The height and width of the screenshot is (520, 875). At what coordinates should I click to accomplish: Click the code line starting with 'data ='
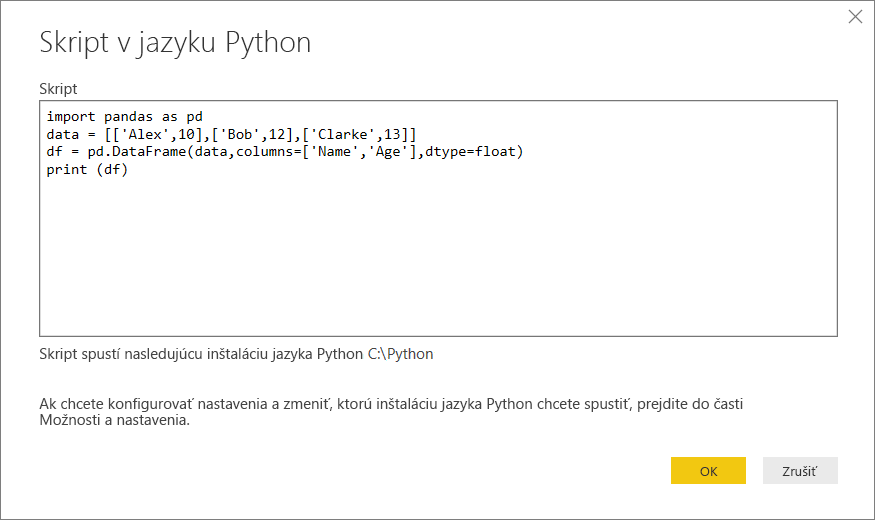[231, 134]
